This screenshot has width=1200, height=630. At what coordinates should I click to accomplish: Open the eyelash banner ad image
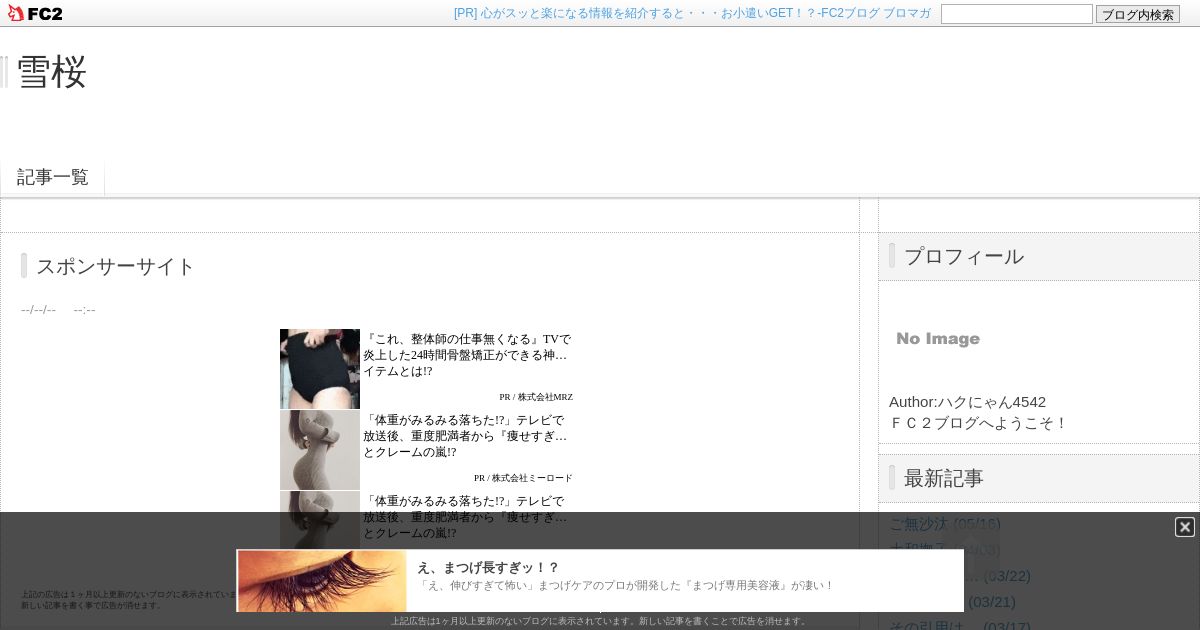pyautogui.click(x=322, y=581)
